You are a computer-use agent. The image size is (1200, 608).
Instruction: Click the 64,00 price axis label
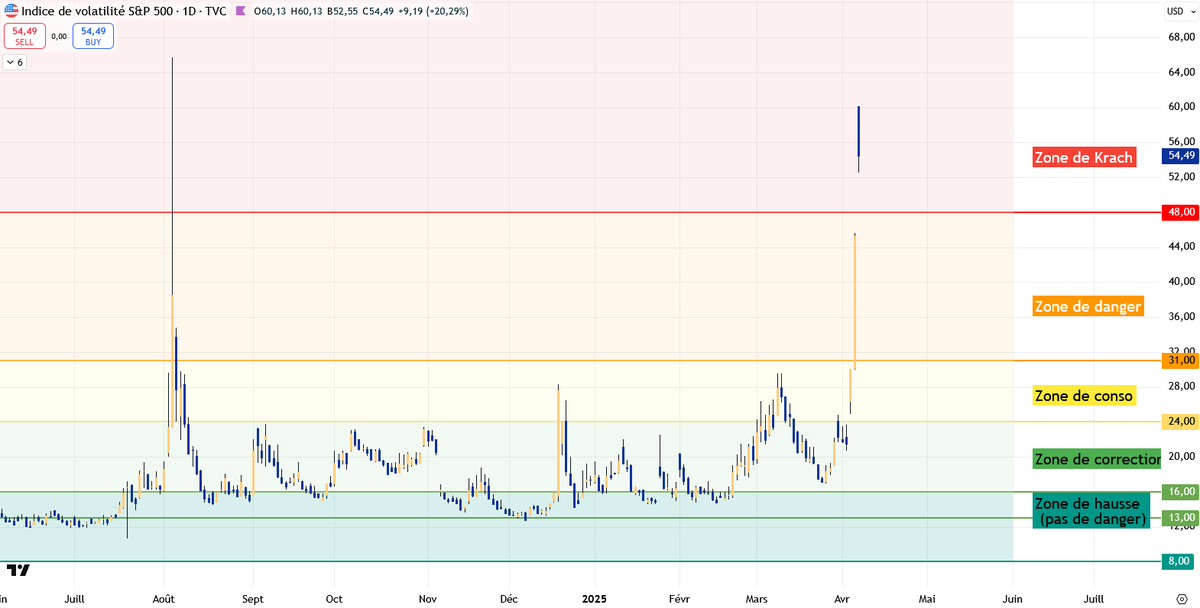[x=1181, y=72]
